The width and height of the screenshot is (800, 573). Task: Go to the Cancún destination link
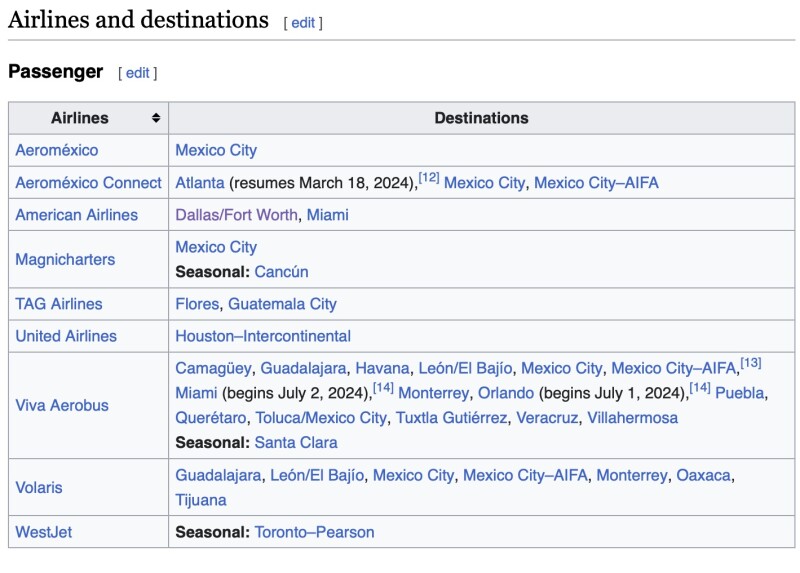point(281,272)
